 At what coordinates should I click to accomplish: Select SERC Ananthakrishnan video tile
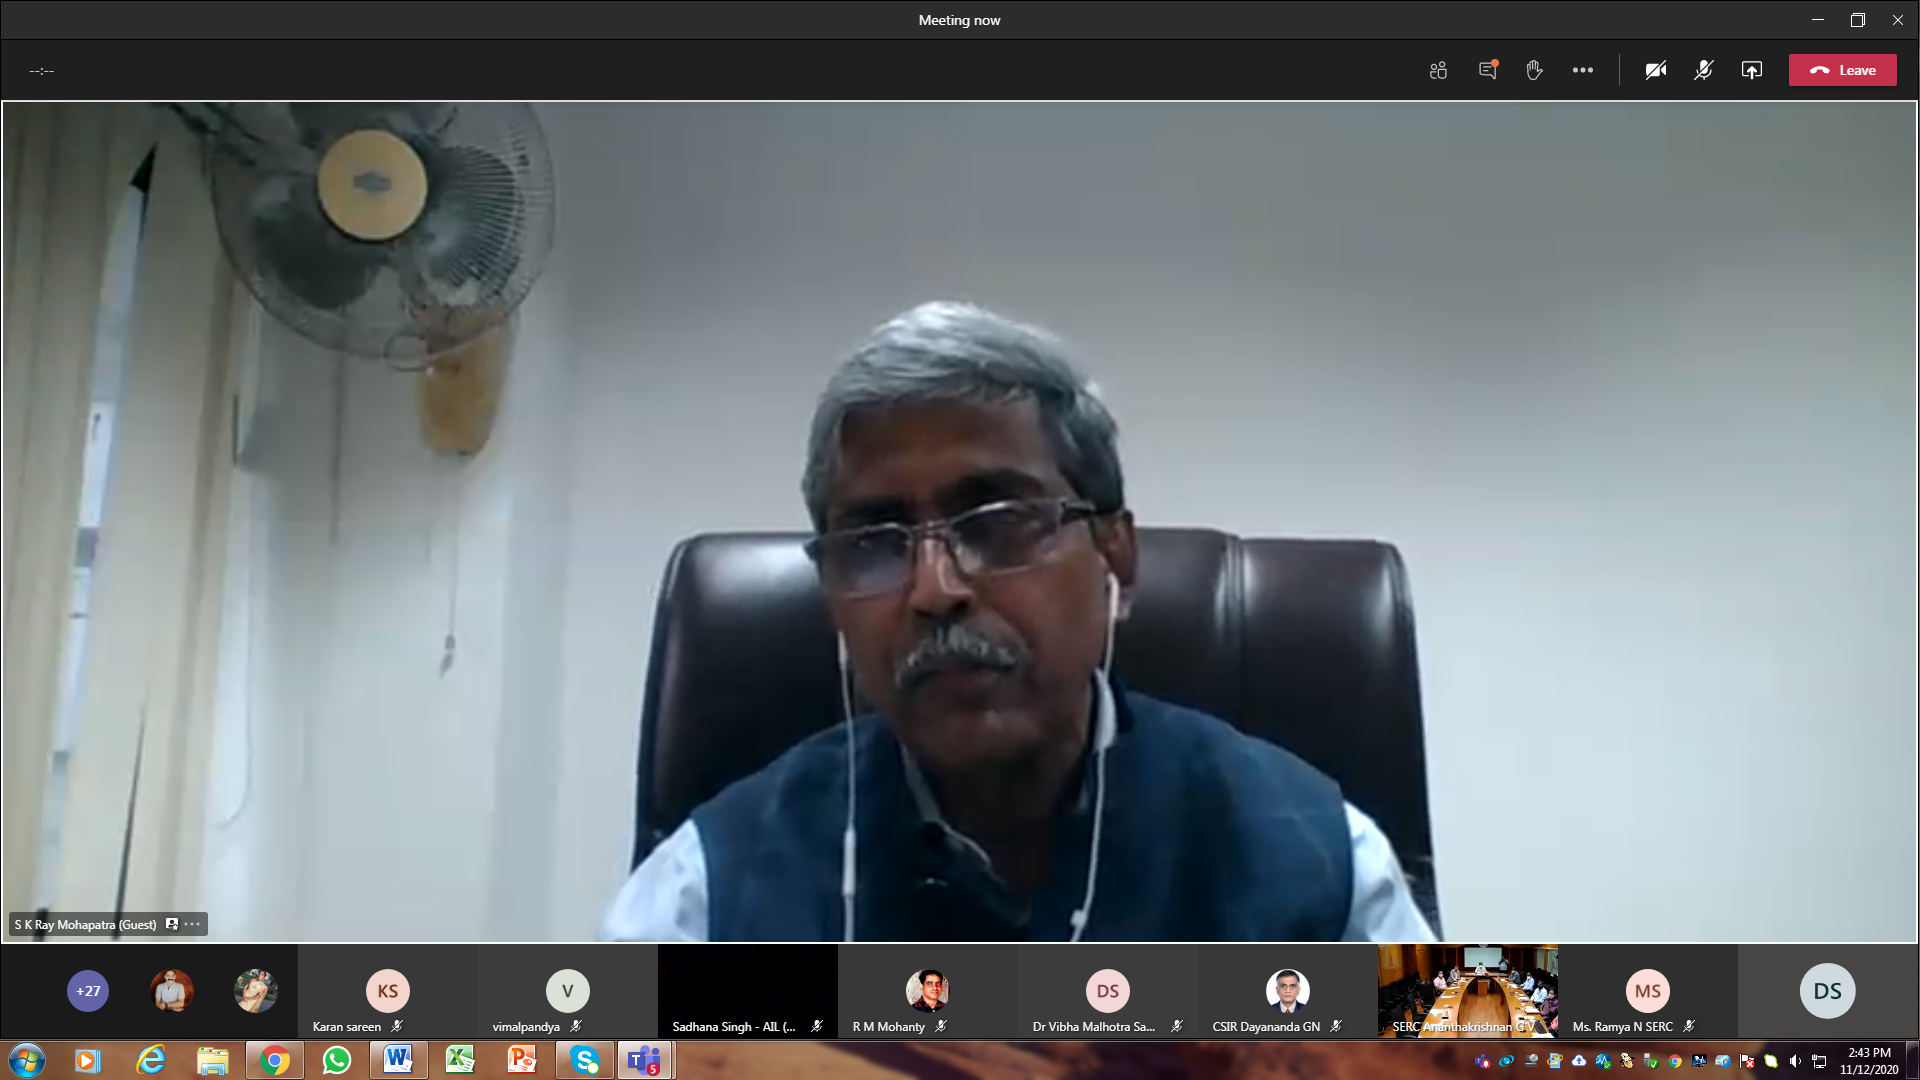point(1468,991)
